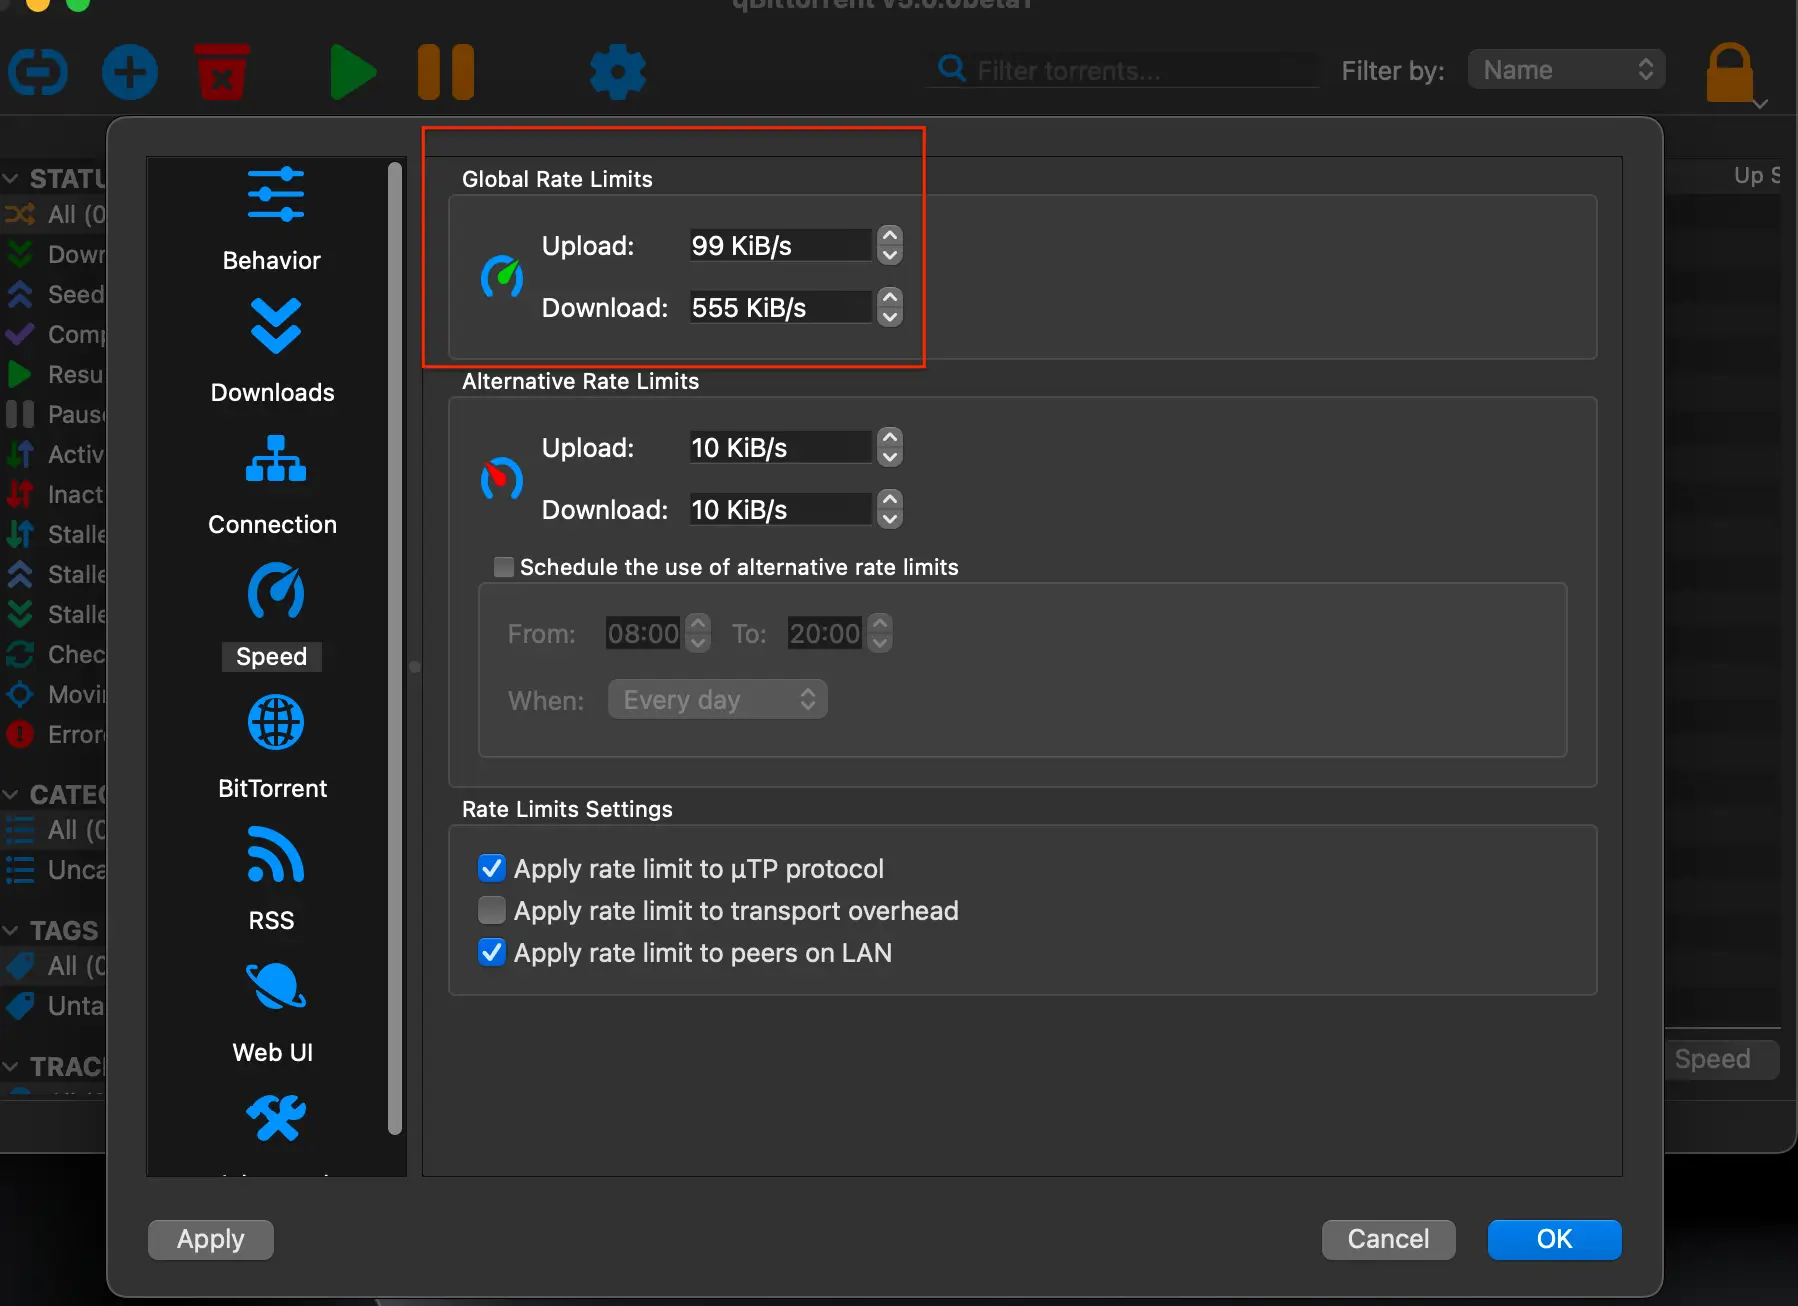Screen dimensions: 1798x1306
Task: Open the Web UI settings page
Action: [273, 1012]
